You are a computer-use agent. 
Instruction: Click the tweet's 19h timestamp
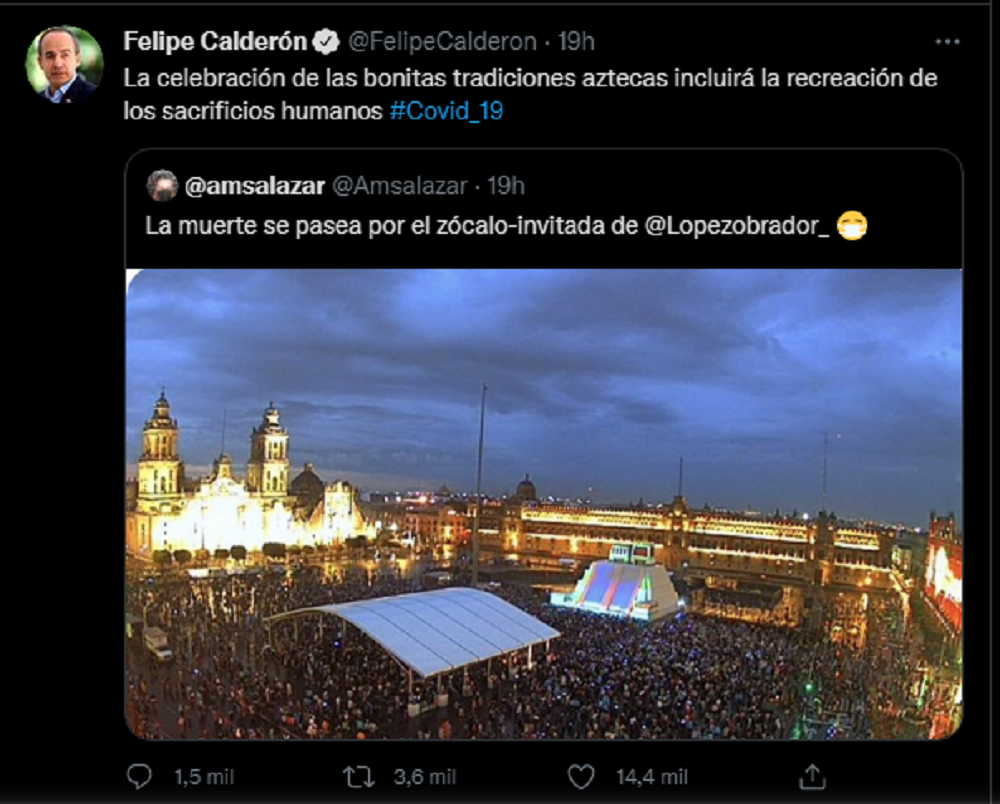tap(576, 42)
